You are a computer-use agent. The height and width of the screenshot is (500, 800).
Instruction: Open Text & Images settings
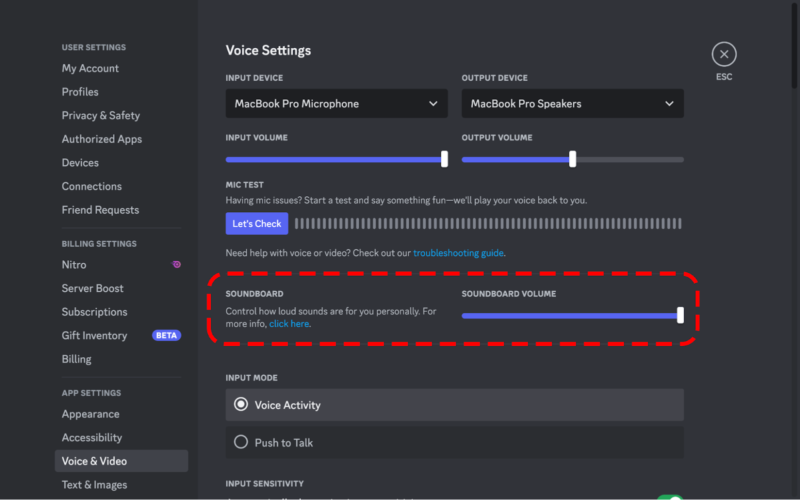point(94,485)
